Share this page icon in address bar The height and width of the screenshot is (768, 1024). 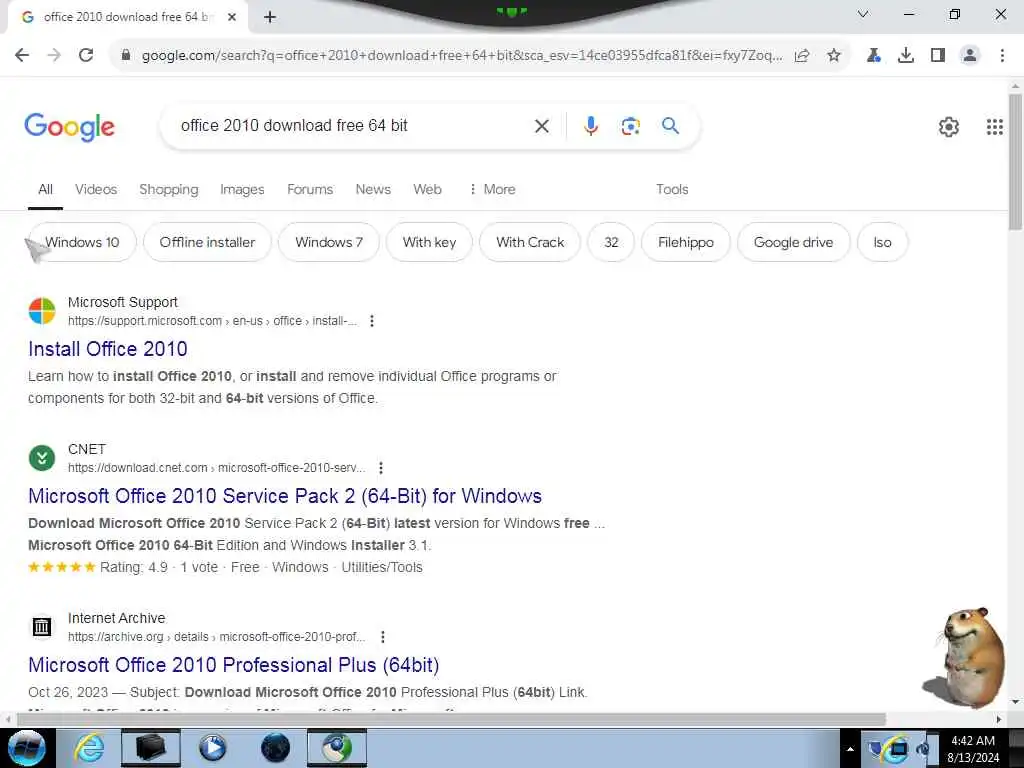(x=802, y=56)
